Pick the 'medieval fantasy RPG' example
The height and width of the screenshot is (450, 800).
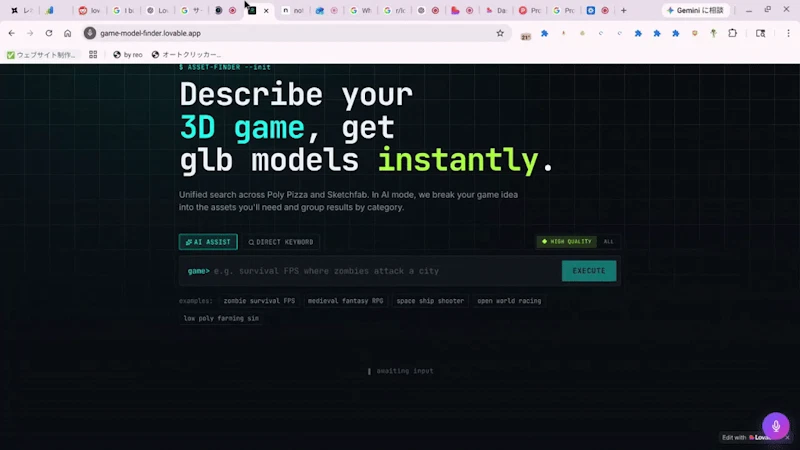(x=345, y=301)
